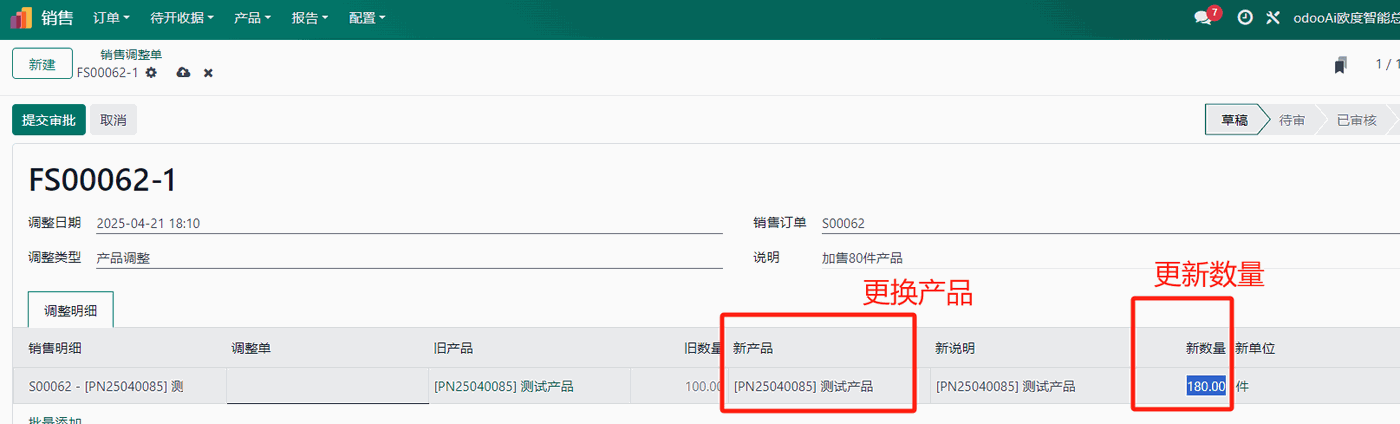1400x424 pixels.
Task: Edit the 说明 field text
Action: point(1110,258)
